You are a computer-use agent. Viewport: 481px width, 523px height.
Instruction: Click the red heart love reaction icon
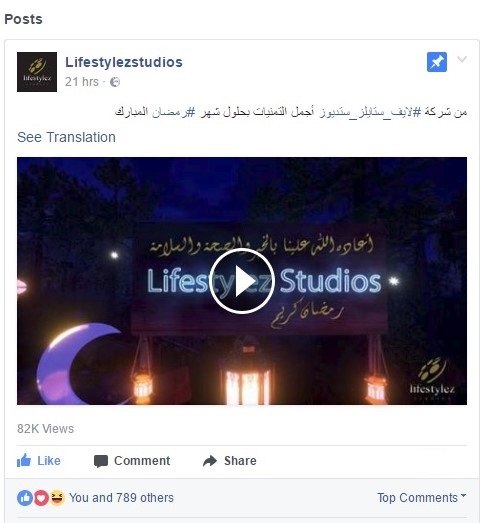point(41,498)
